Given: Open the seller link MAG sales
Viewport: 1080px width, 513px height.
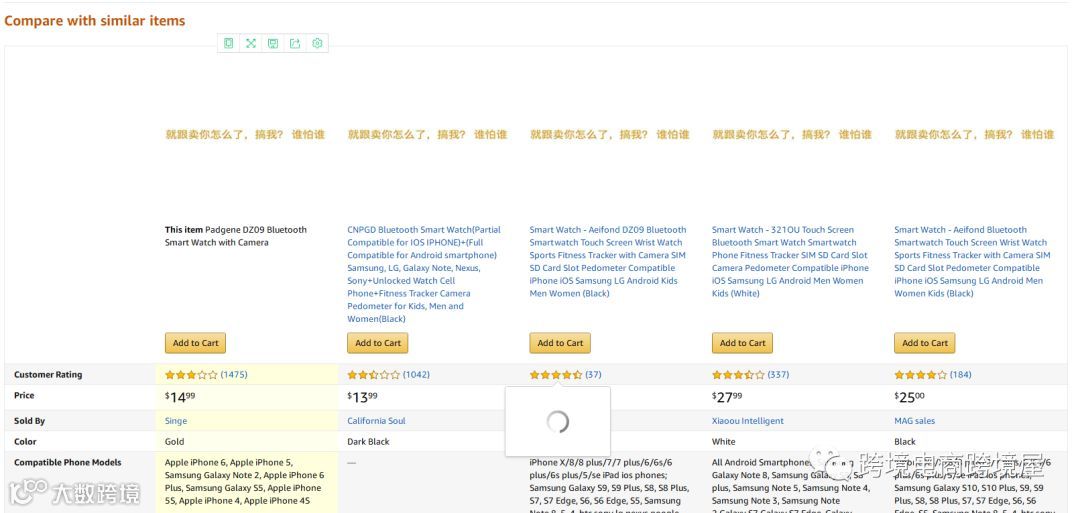Looking at the screenshot, I should point(915,421).
